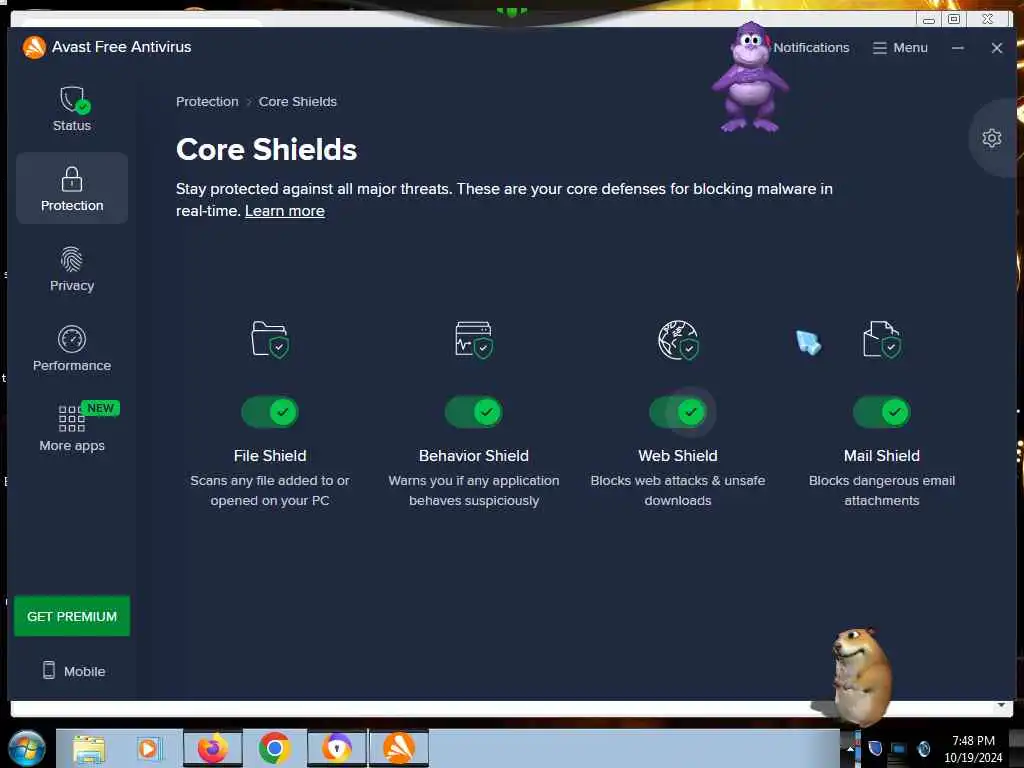Click the speaker icon in system tray
This screenshot has height=768, width=1024.
click(x=923, y=748)
